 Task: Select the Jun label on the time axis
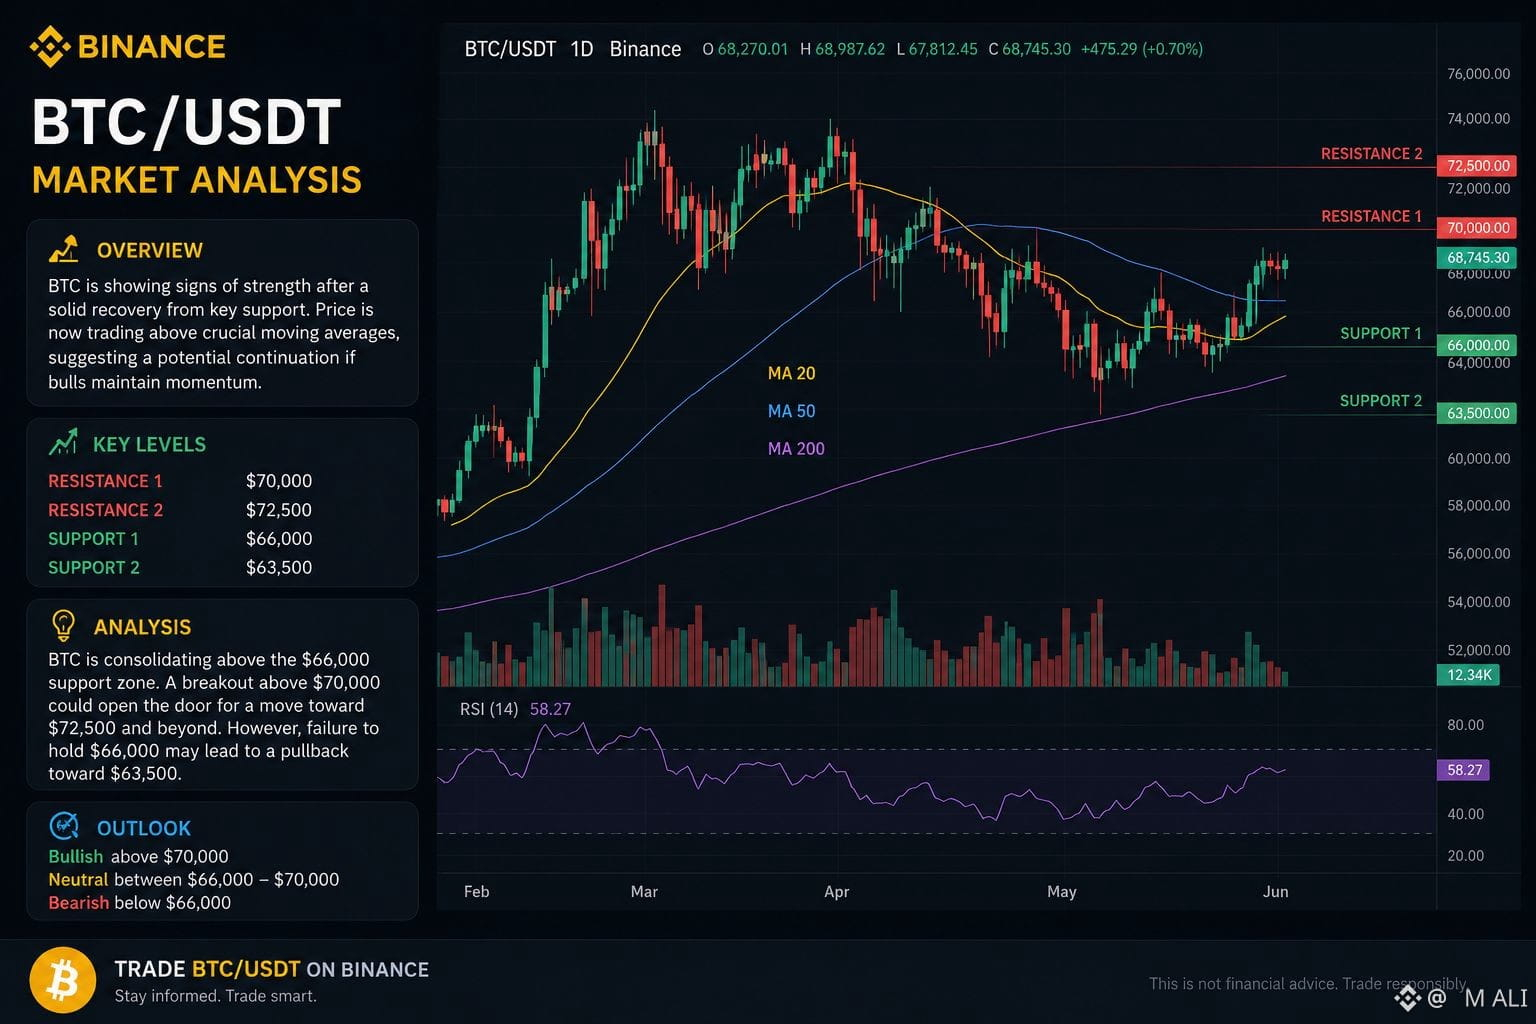(x=1275, y=891)
